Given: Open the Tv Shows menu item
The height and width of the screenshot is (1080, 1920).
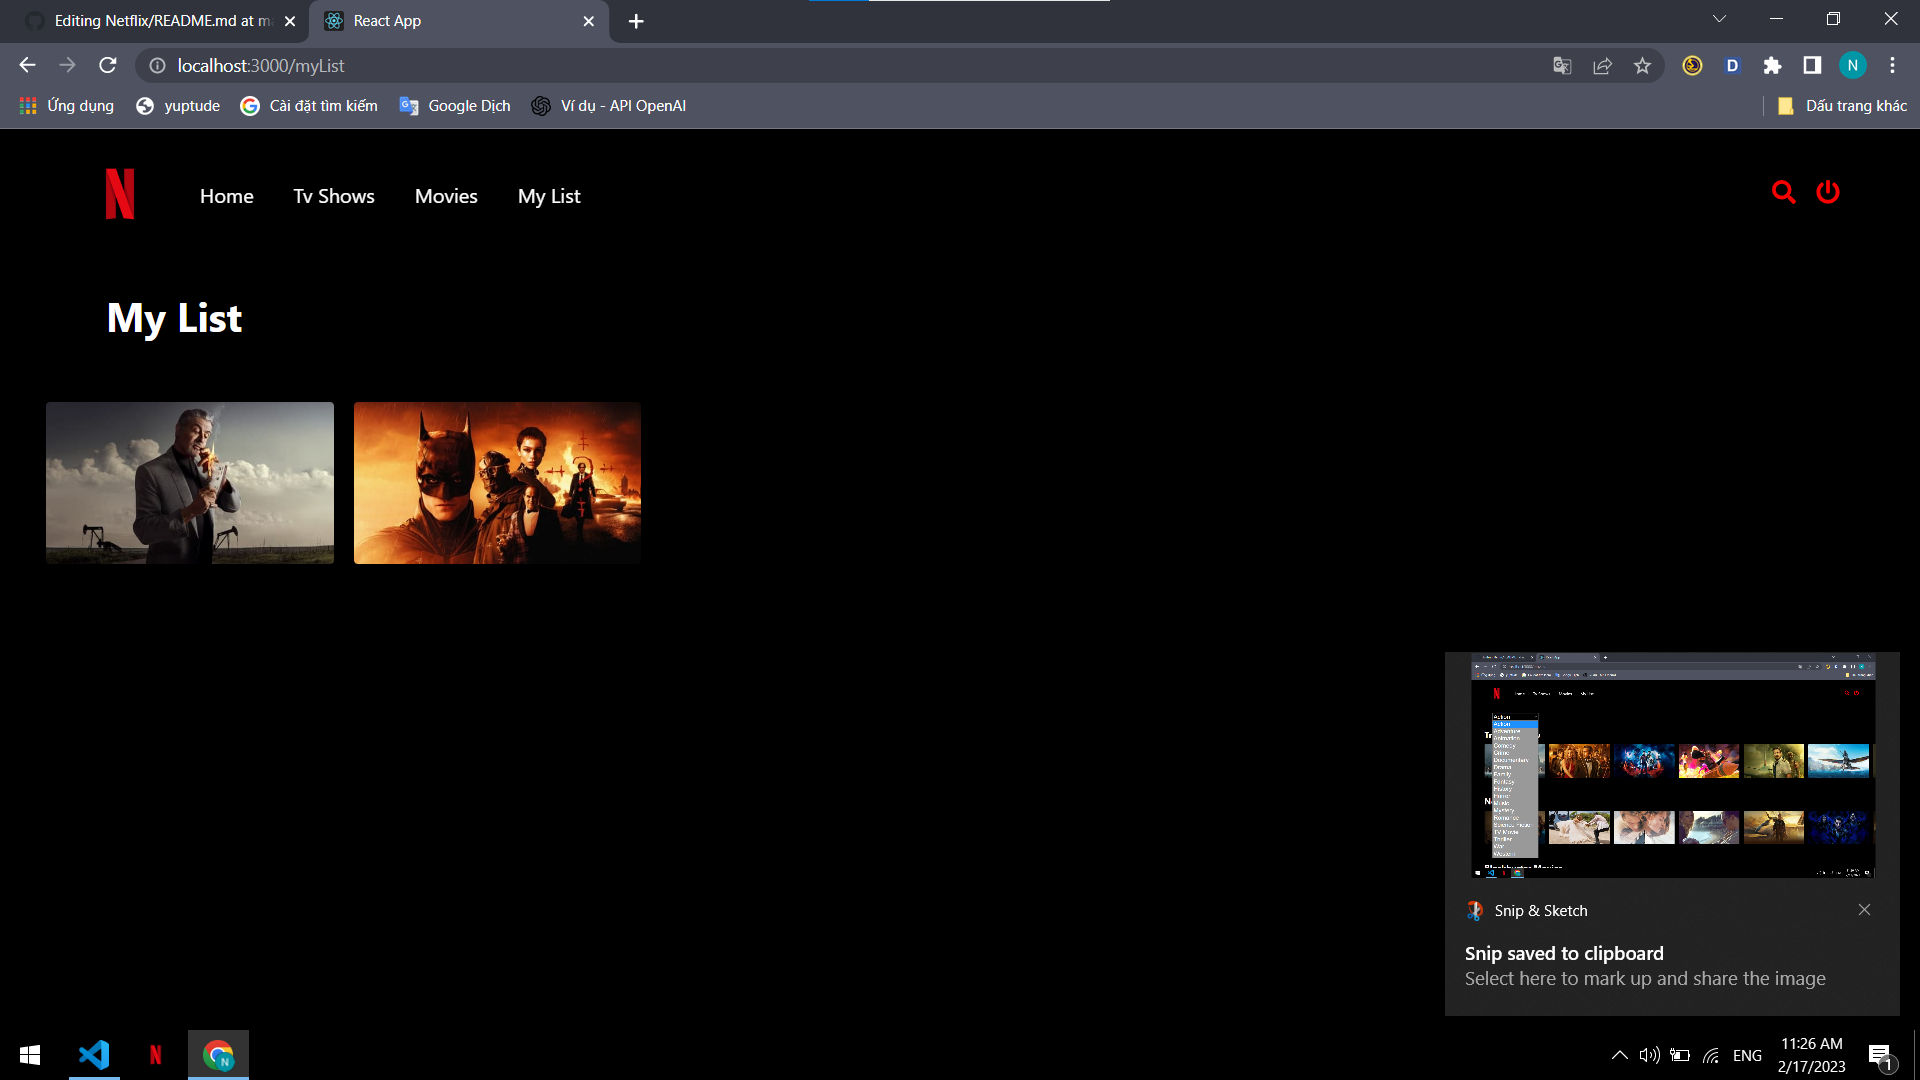Looking at the screenshot, I should point(333,196).
